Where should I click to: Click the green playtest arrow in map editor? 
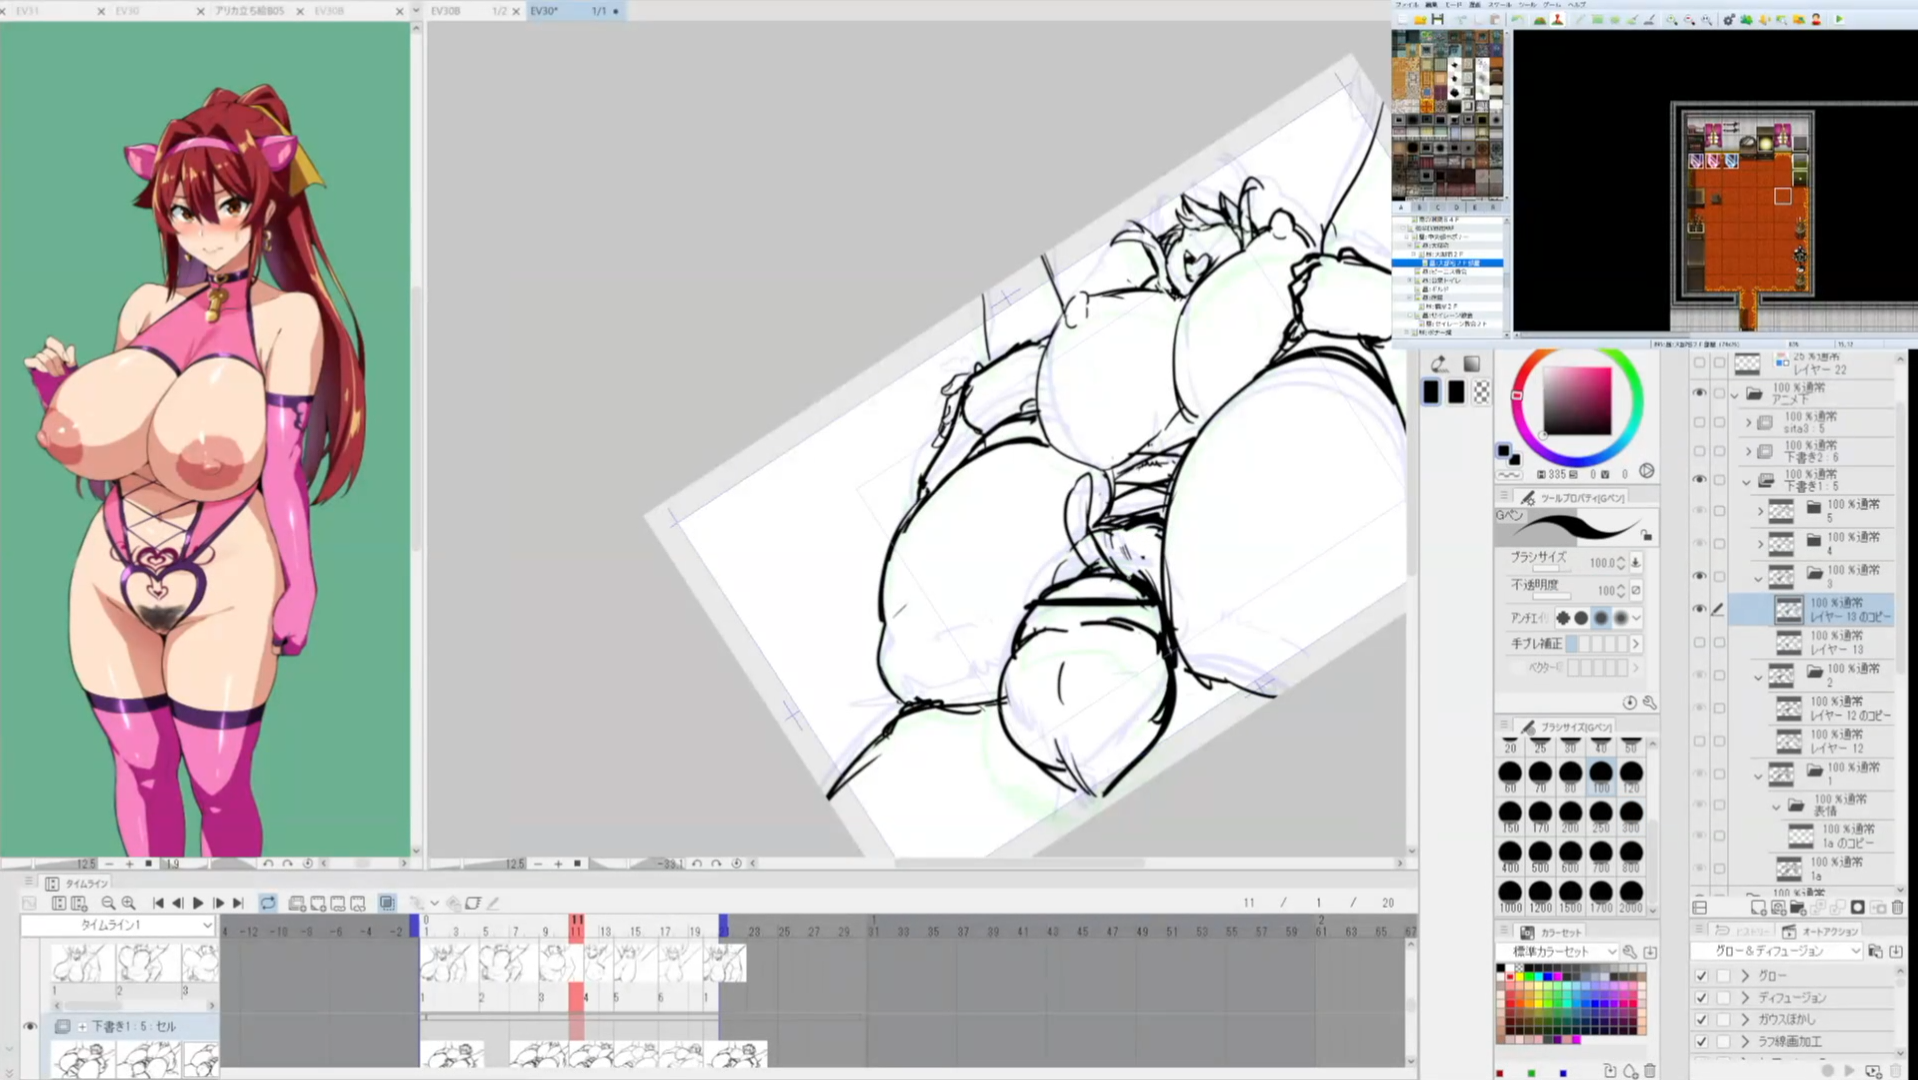[x=1838, y=19]
